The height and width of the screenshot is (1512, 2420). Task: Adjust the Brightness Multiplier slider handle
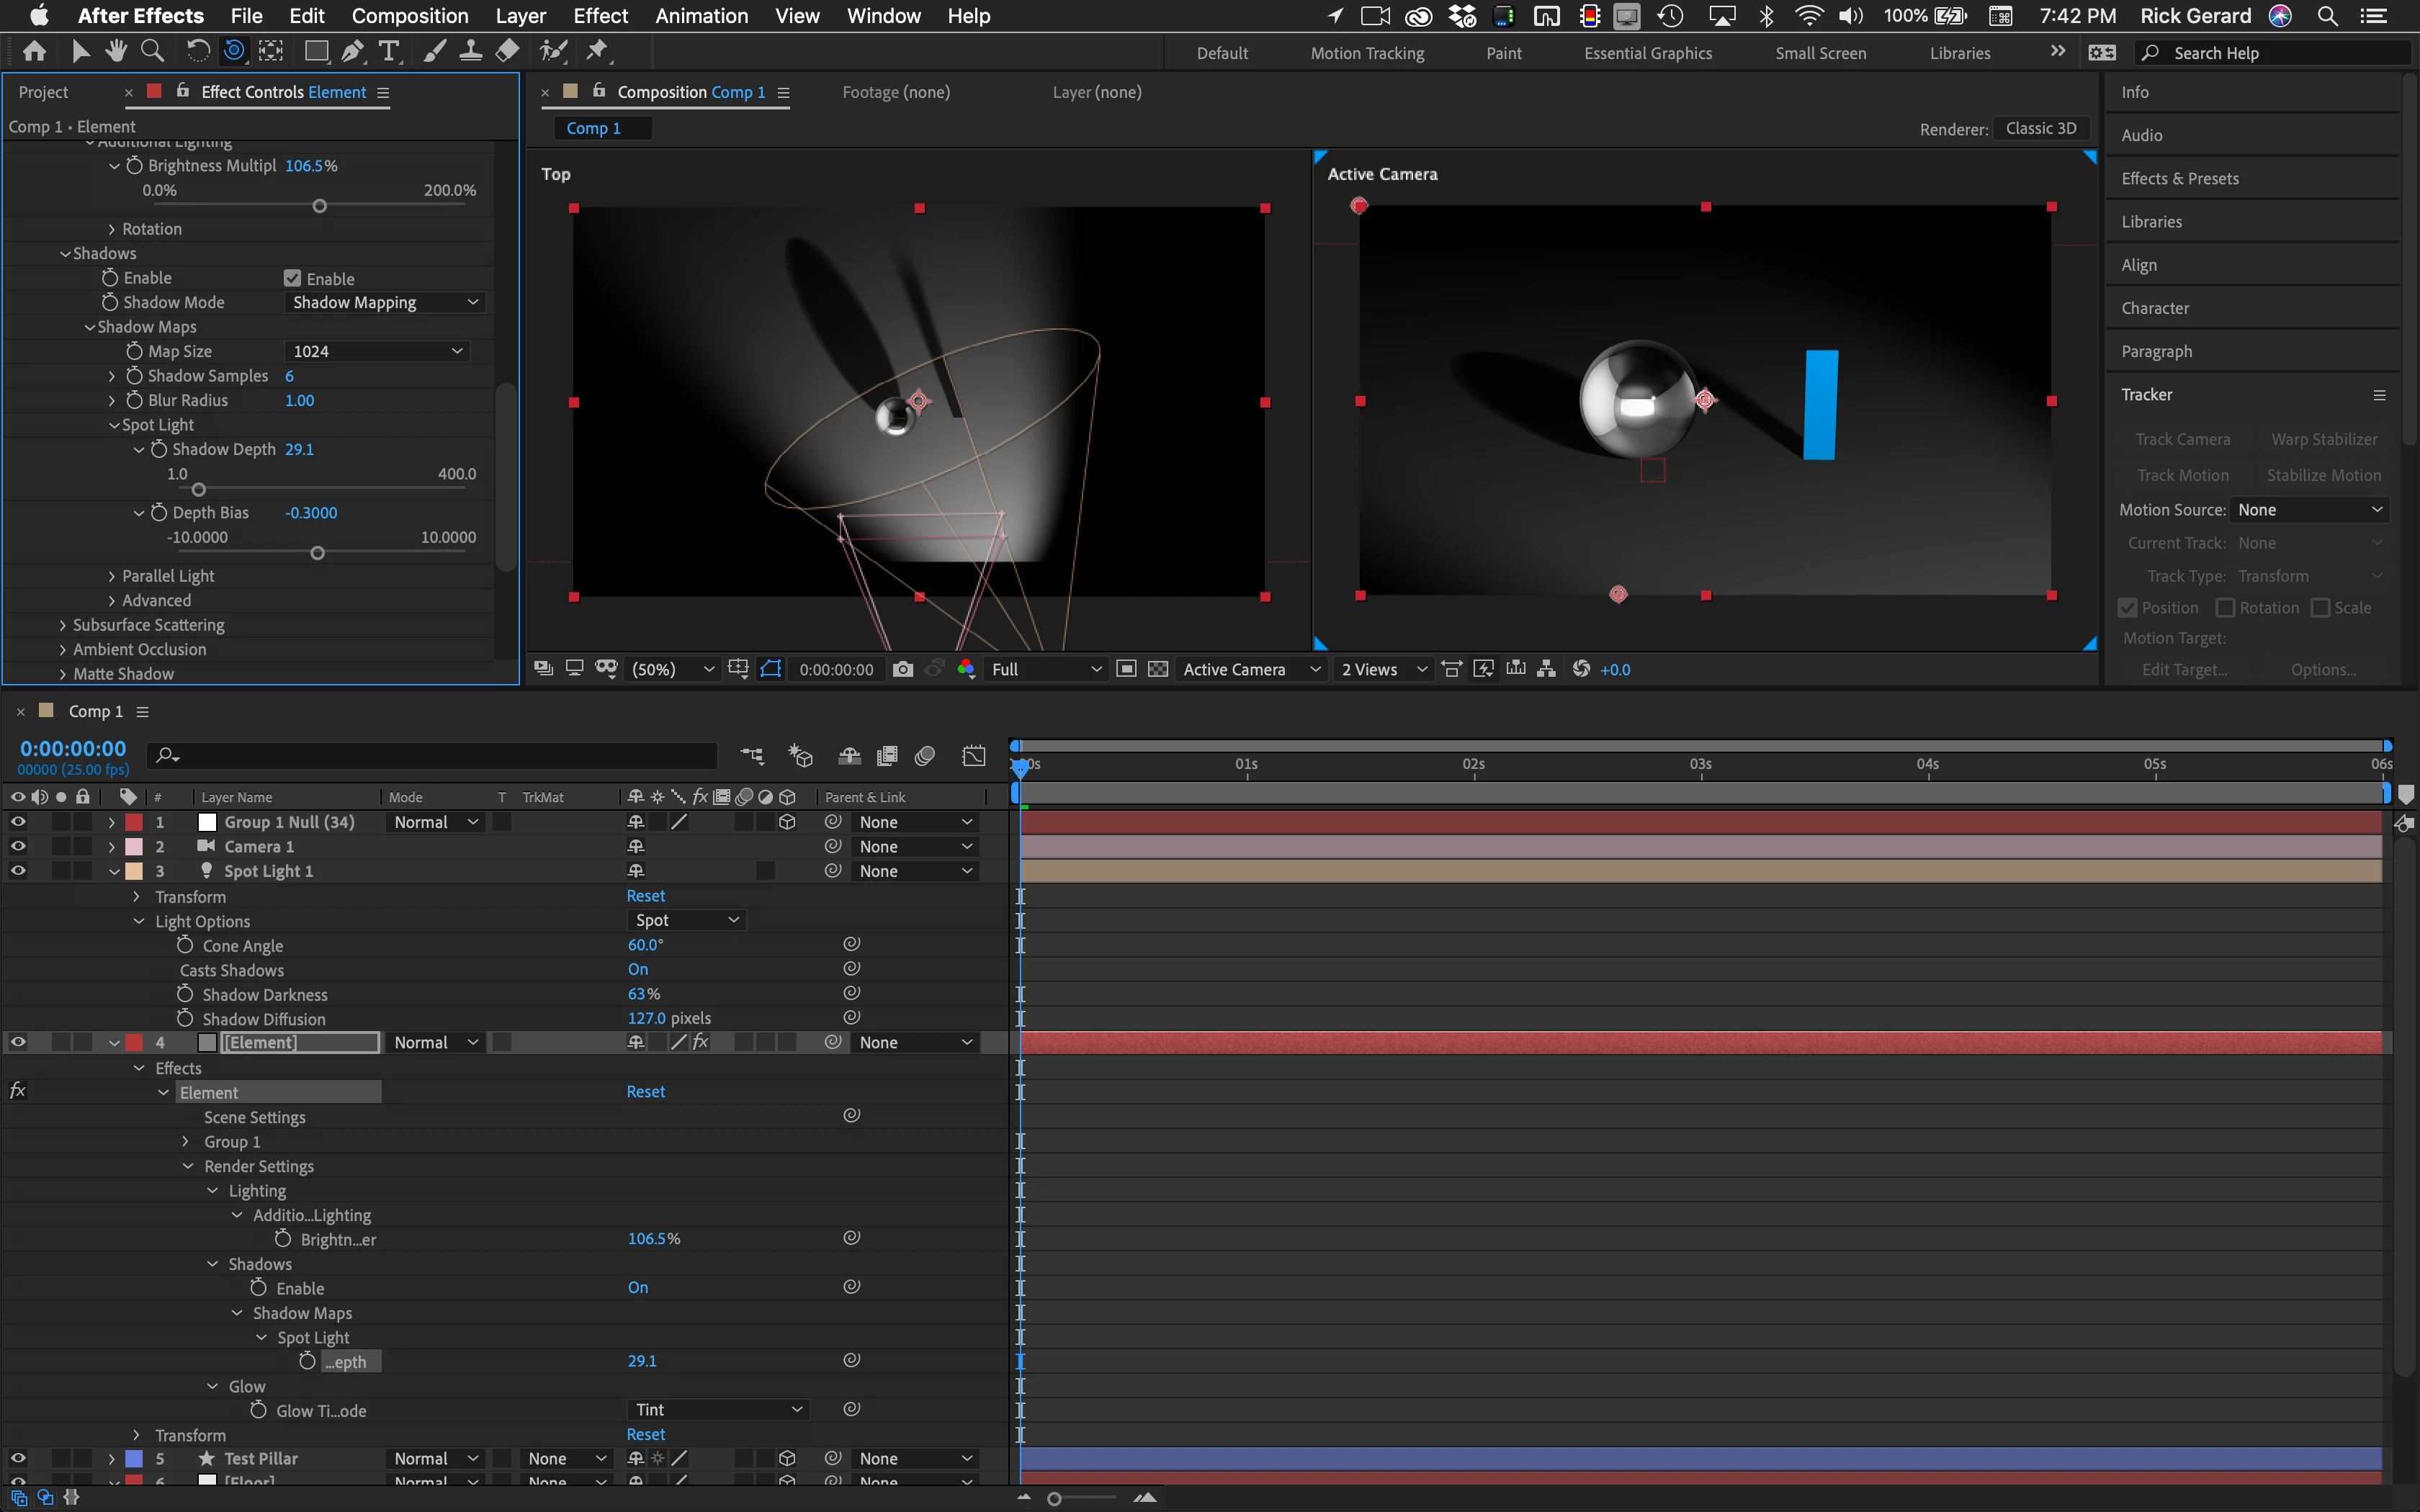(320, 206)
